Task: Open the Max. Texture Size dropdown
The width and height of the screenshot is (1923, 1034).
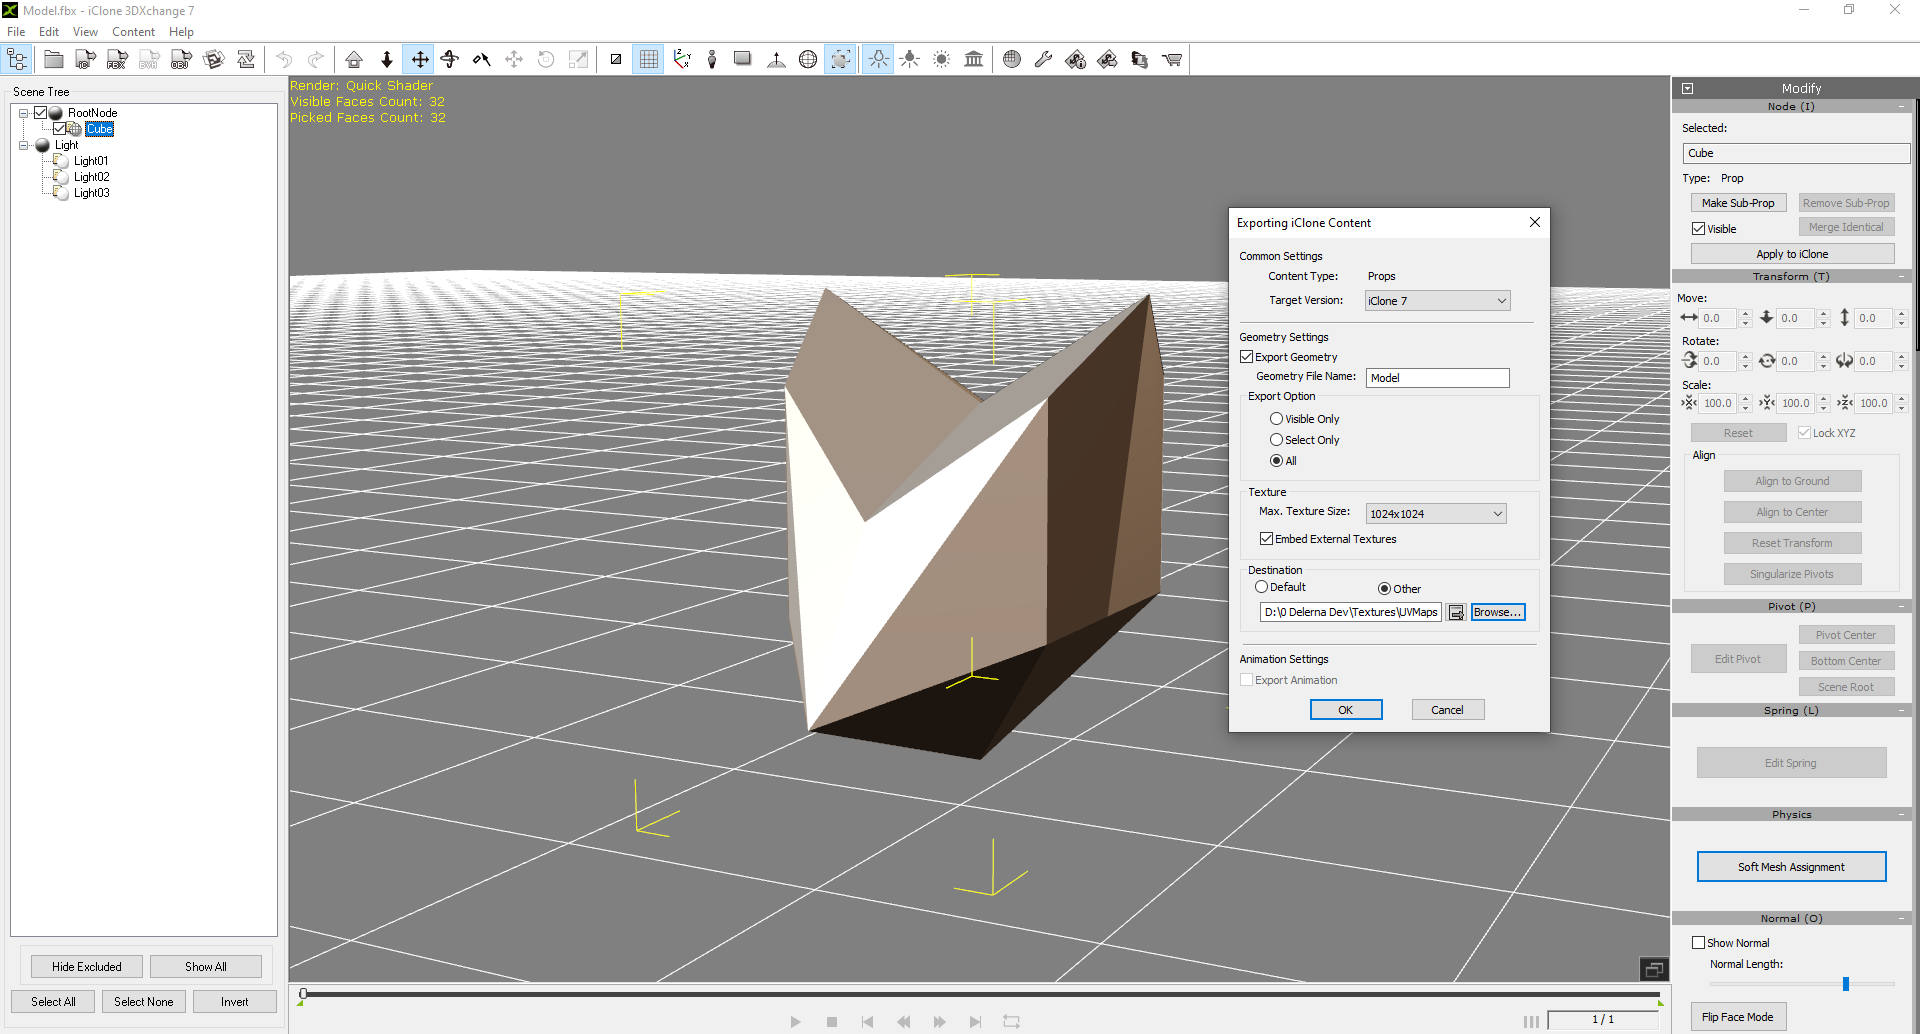Action: click(1436, 514)
